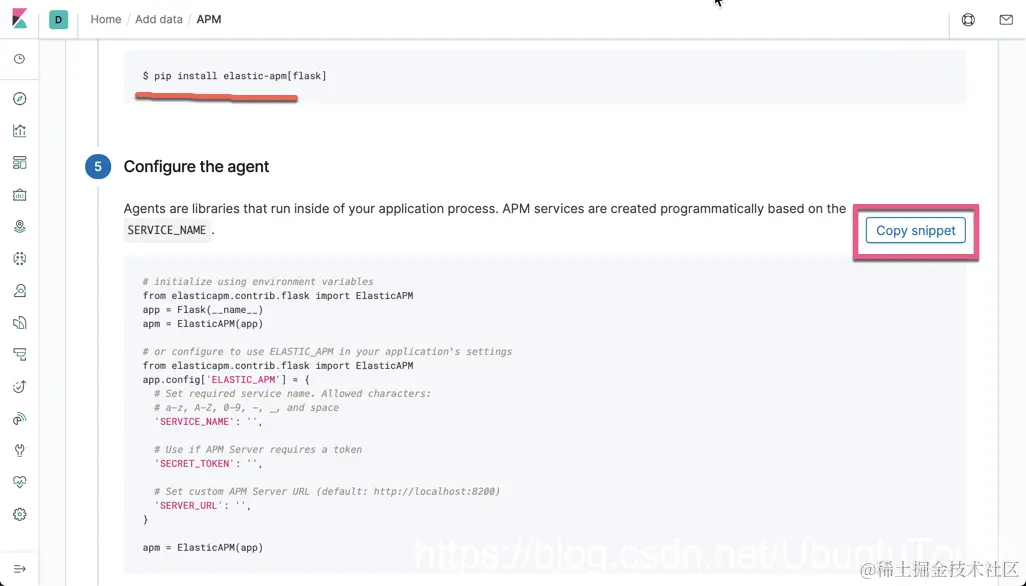This screenshot has height=586, width=1026.
Task: Open Uptime from the sidebar
Action: click(x=20, y=387)
